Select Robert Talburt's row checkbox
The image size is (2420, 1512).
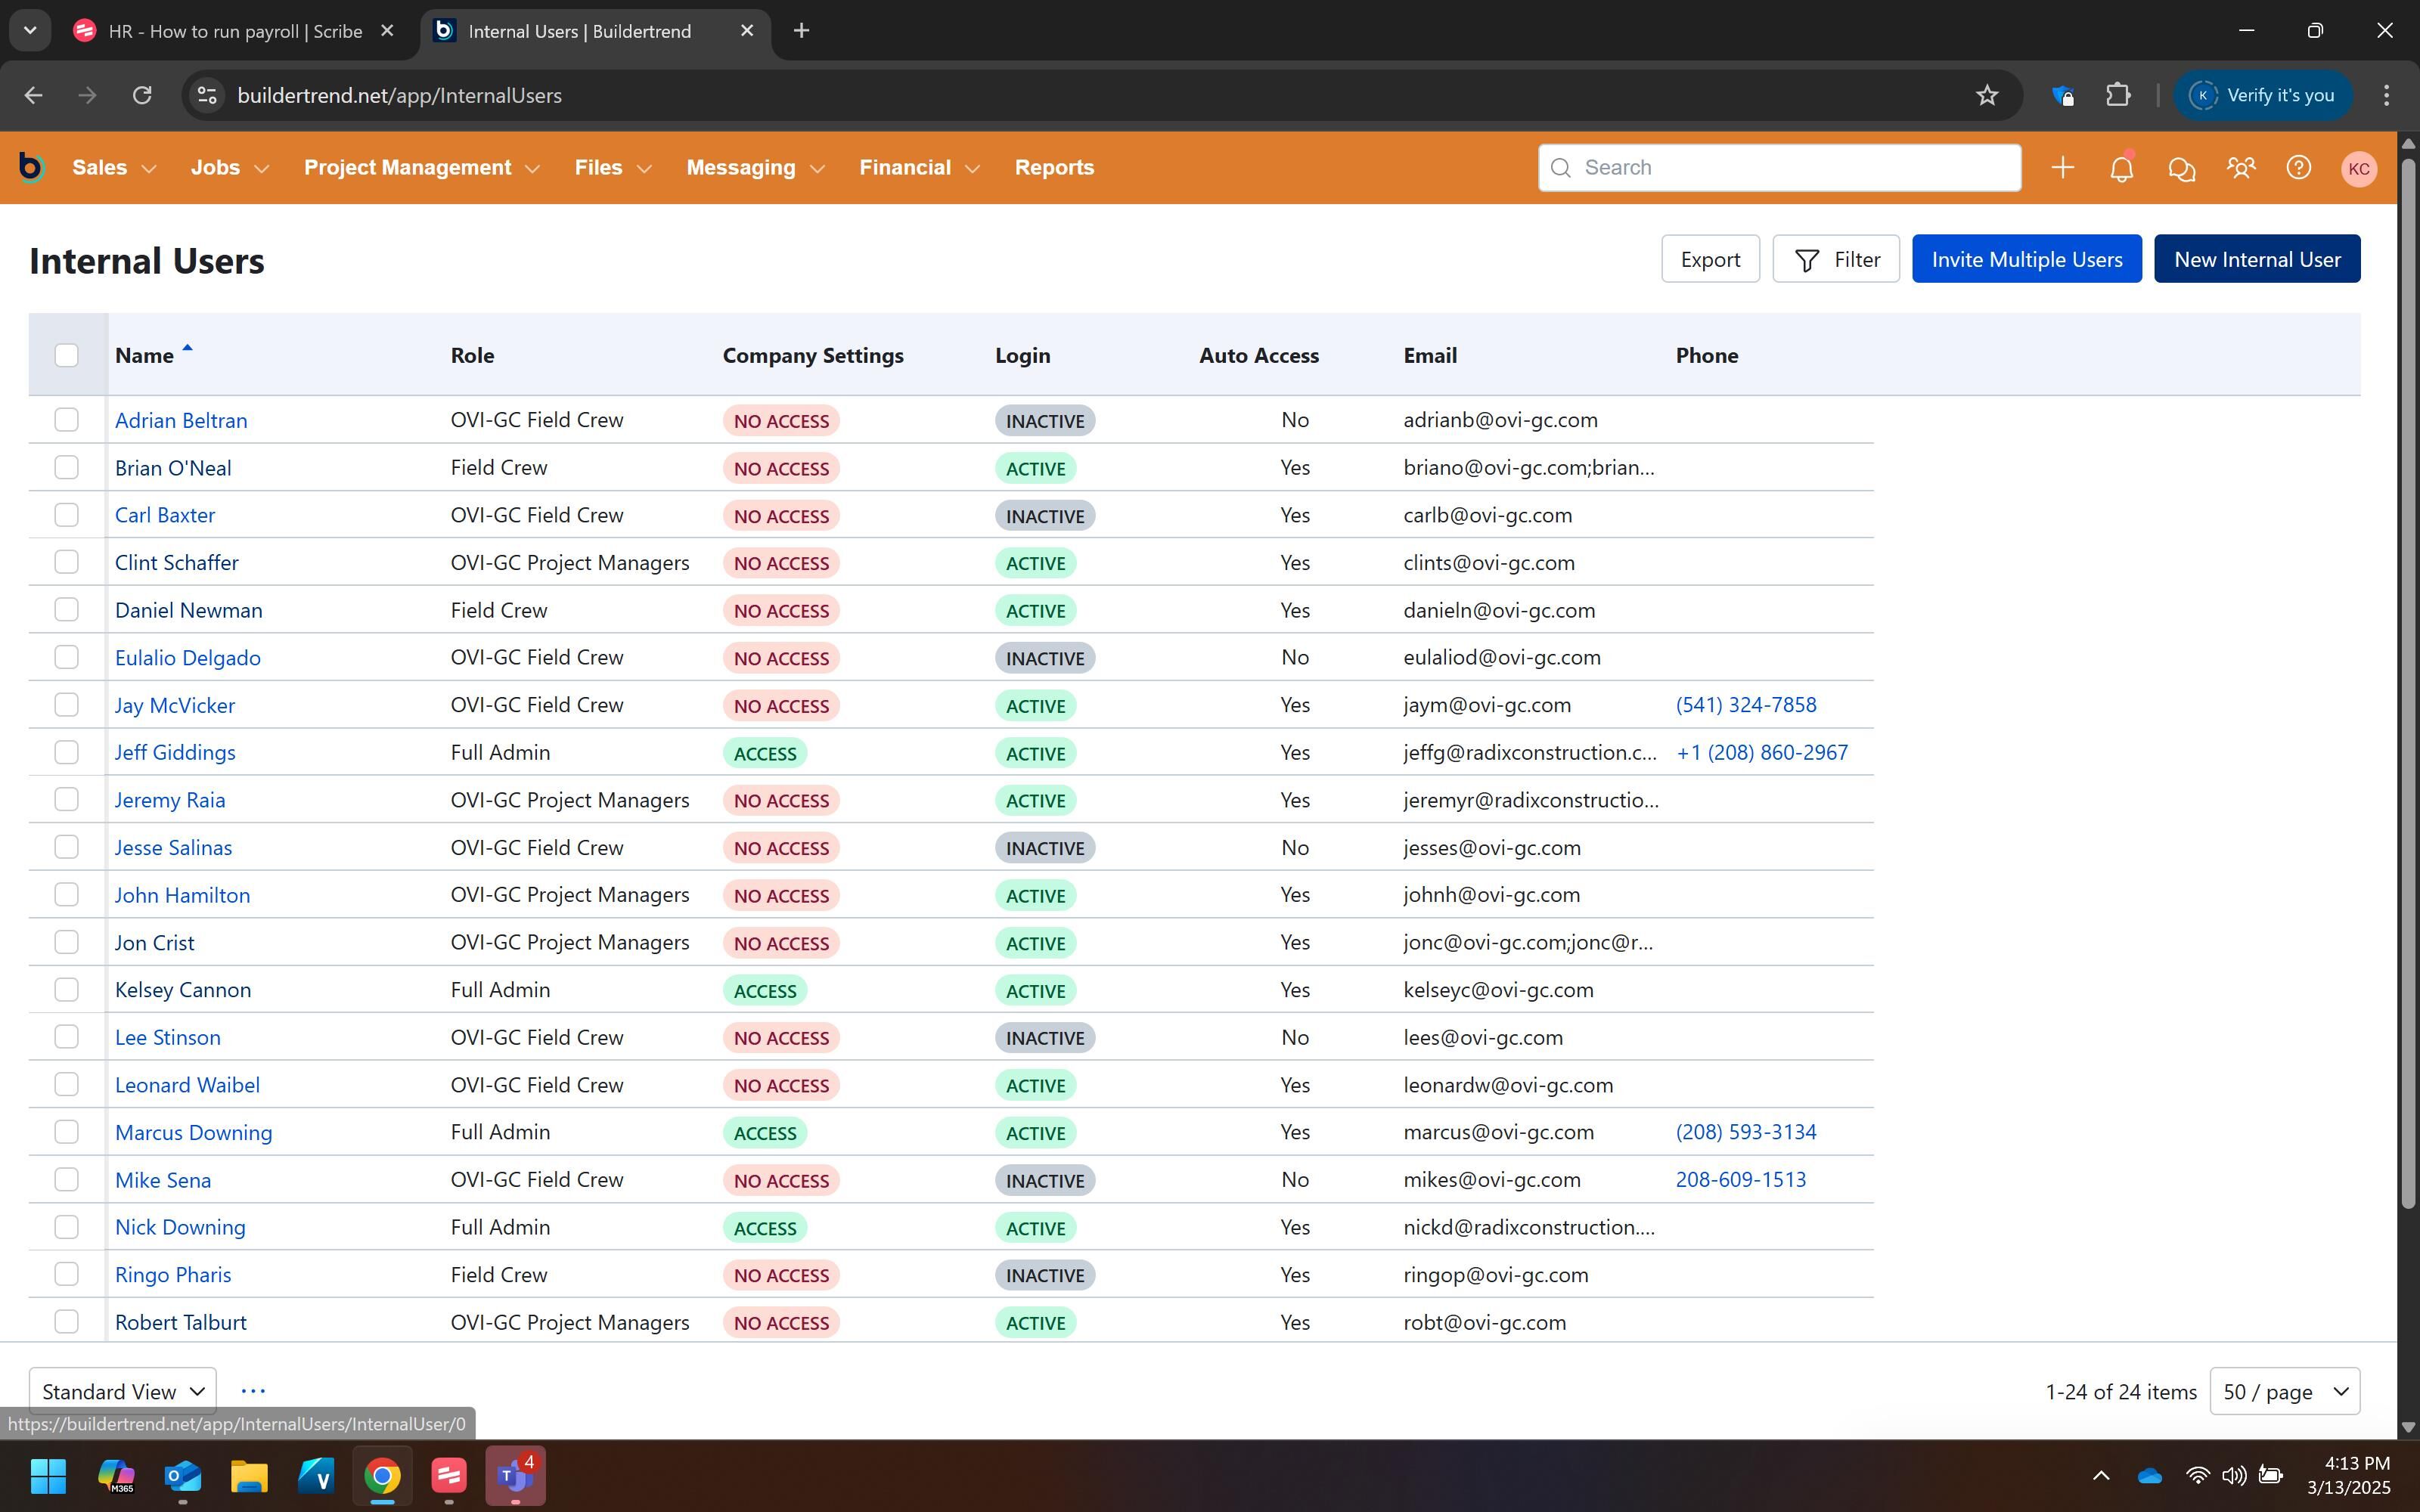coord(66,1322)
